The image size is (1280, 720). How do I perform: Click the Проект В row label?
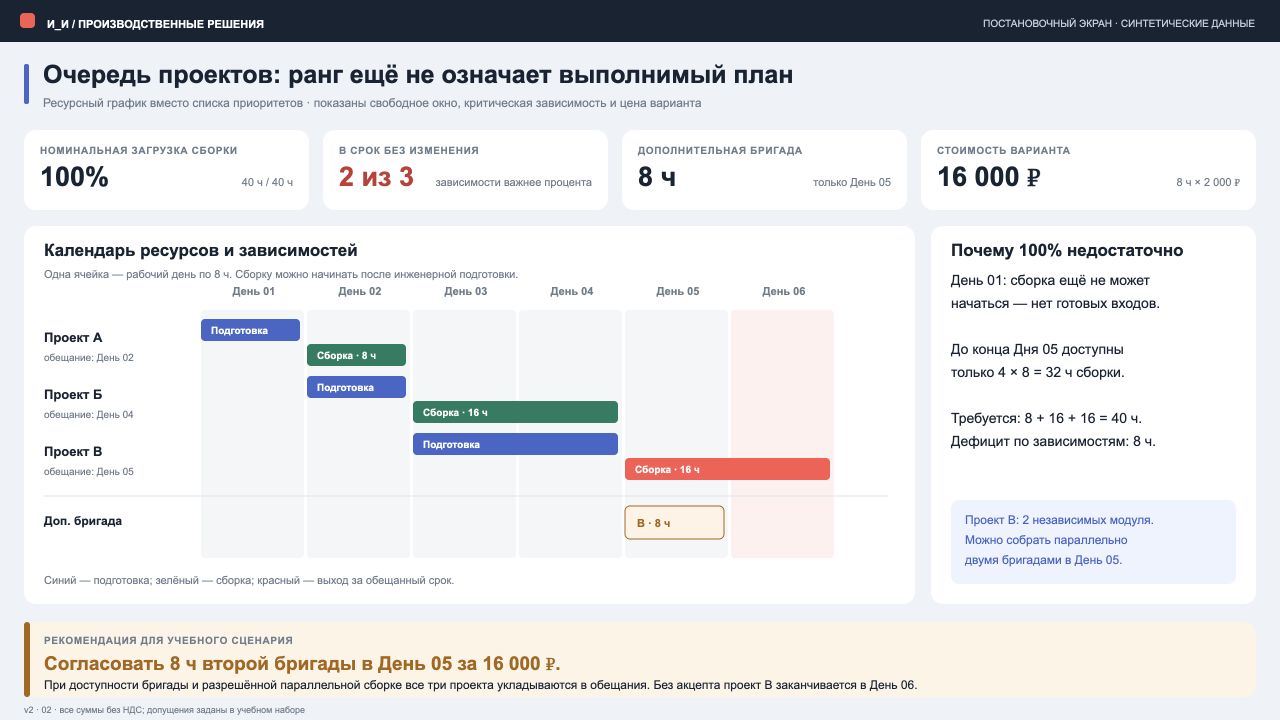pyautogui.click(x=73, y=452)
